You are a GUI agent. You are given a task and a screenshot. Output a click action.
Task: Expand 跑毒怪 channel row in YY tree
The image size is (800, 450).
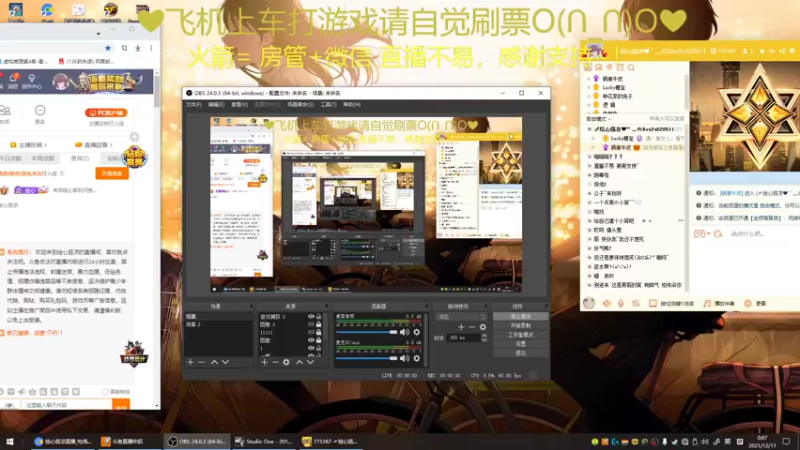pos(589,175)
